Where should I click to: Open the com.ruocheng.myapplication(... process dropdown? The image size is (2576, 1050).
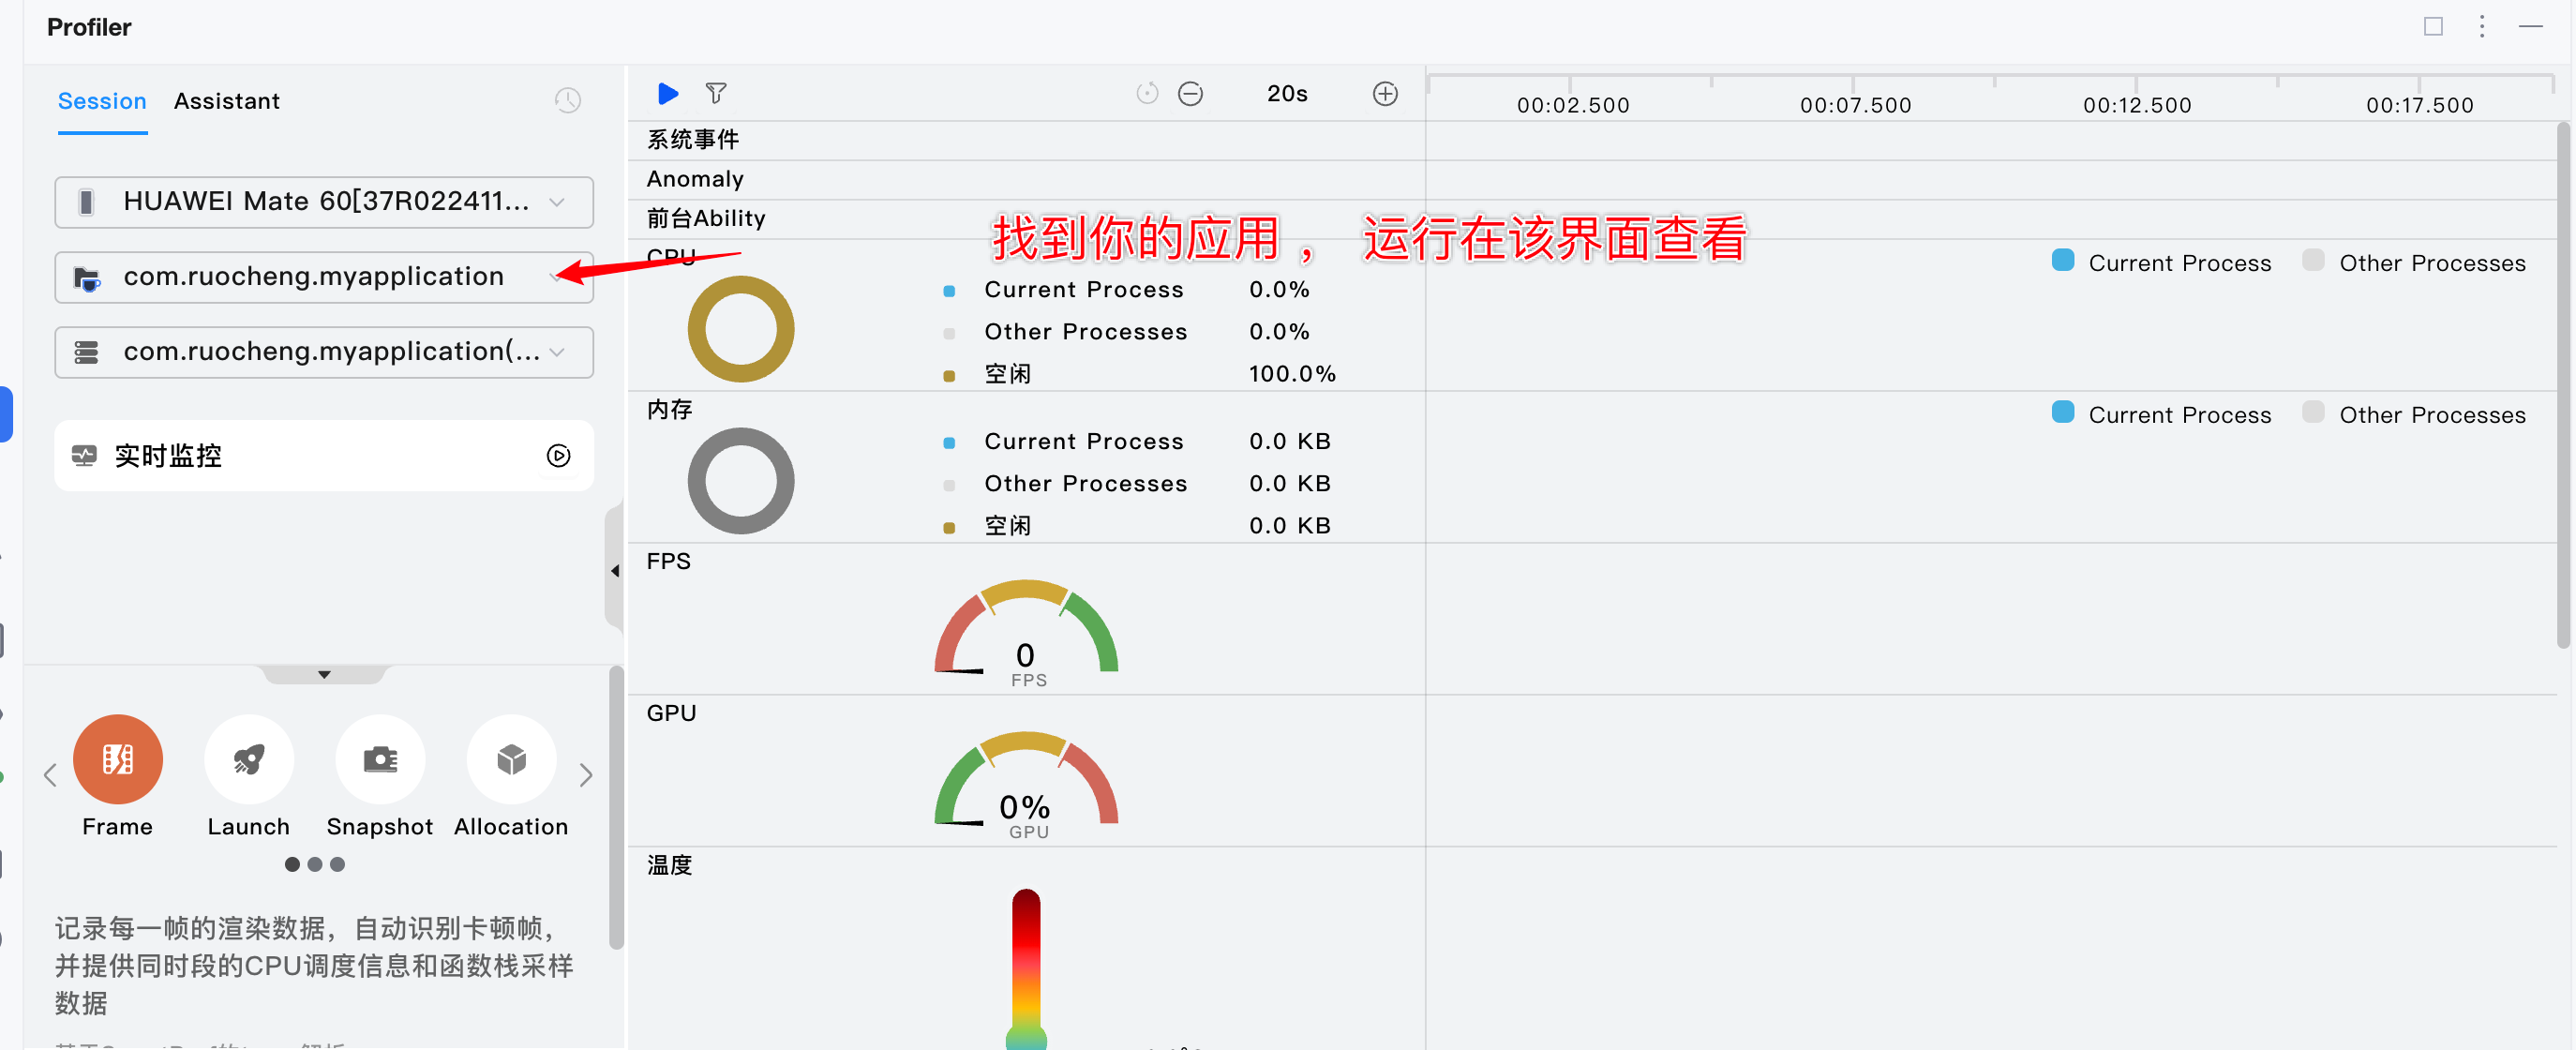coord(324,352)
